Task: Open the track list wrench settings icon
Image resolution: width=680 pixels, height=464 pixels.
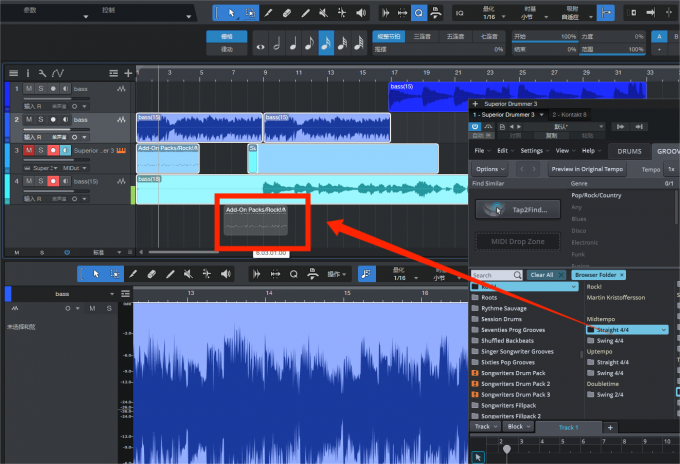Action: pyautogui.click(x=43, y=73)
